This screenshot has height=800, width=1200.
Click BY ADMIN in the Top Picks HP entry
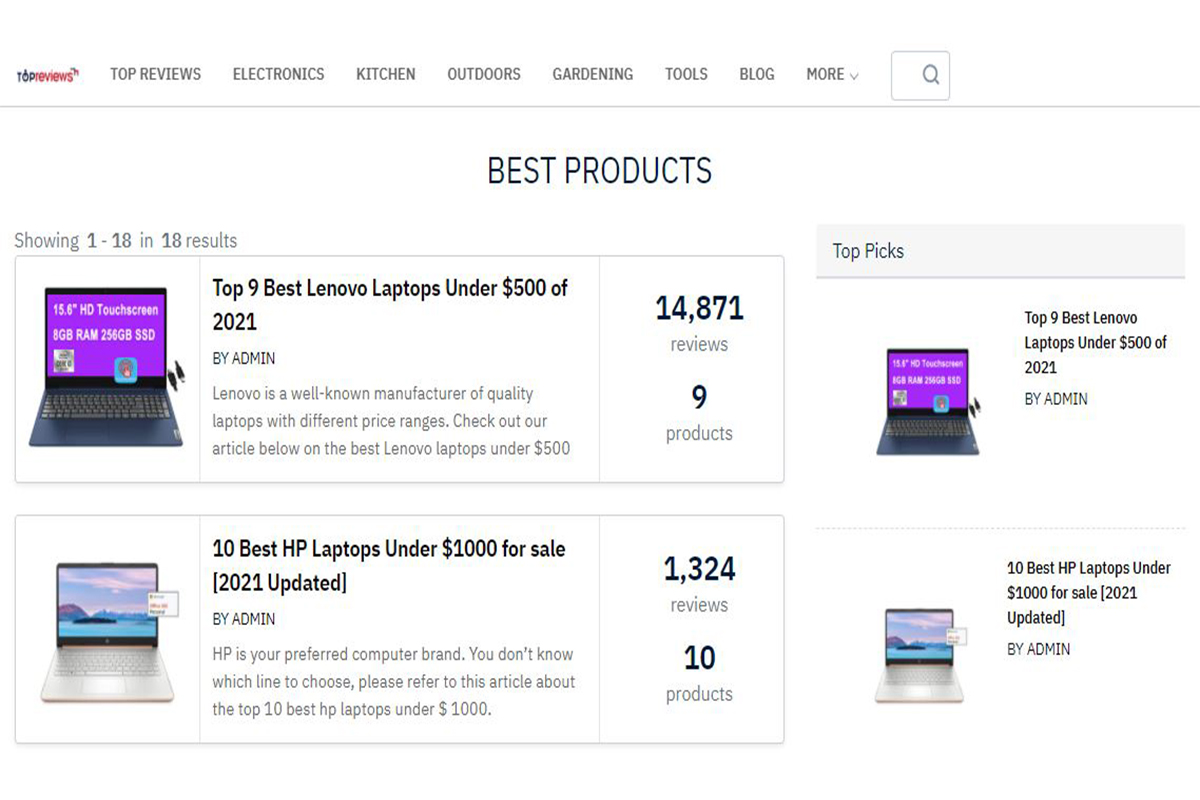click(x=1038, y=648)
